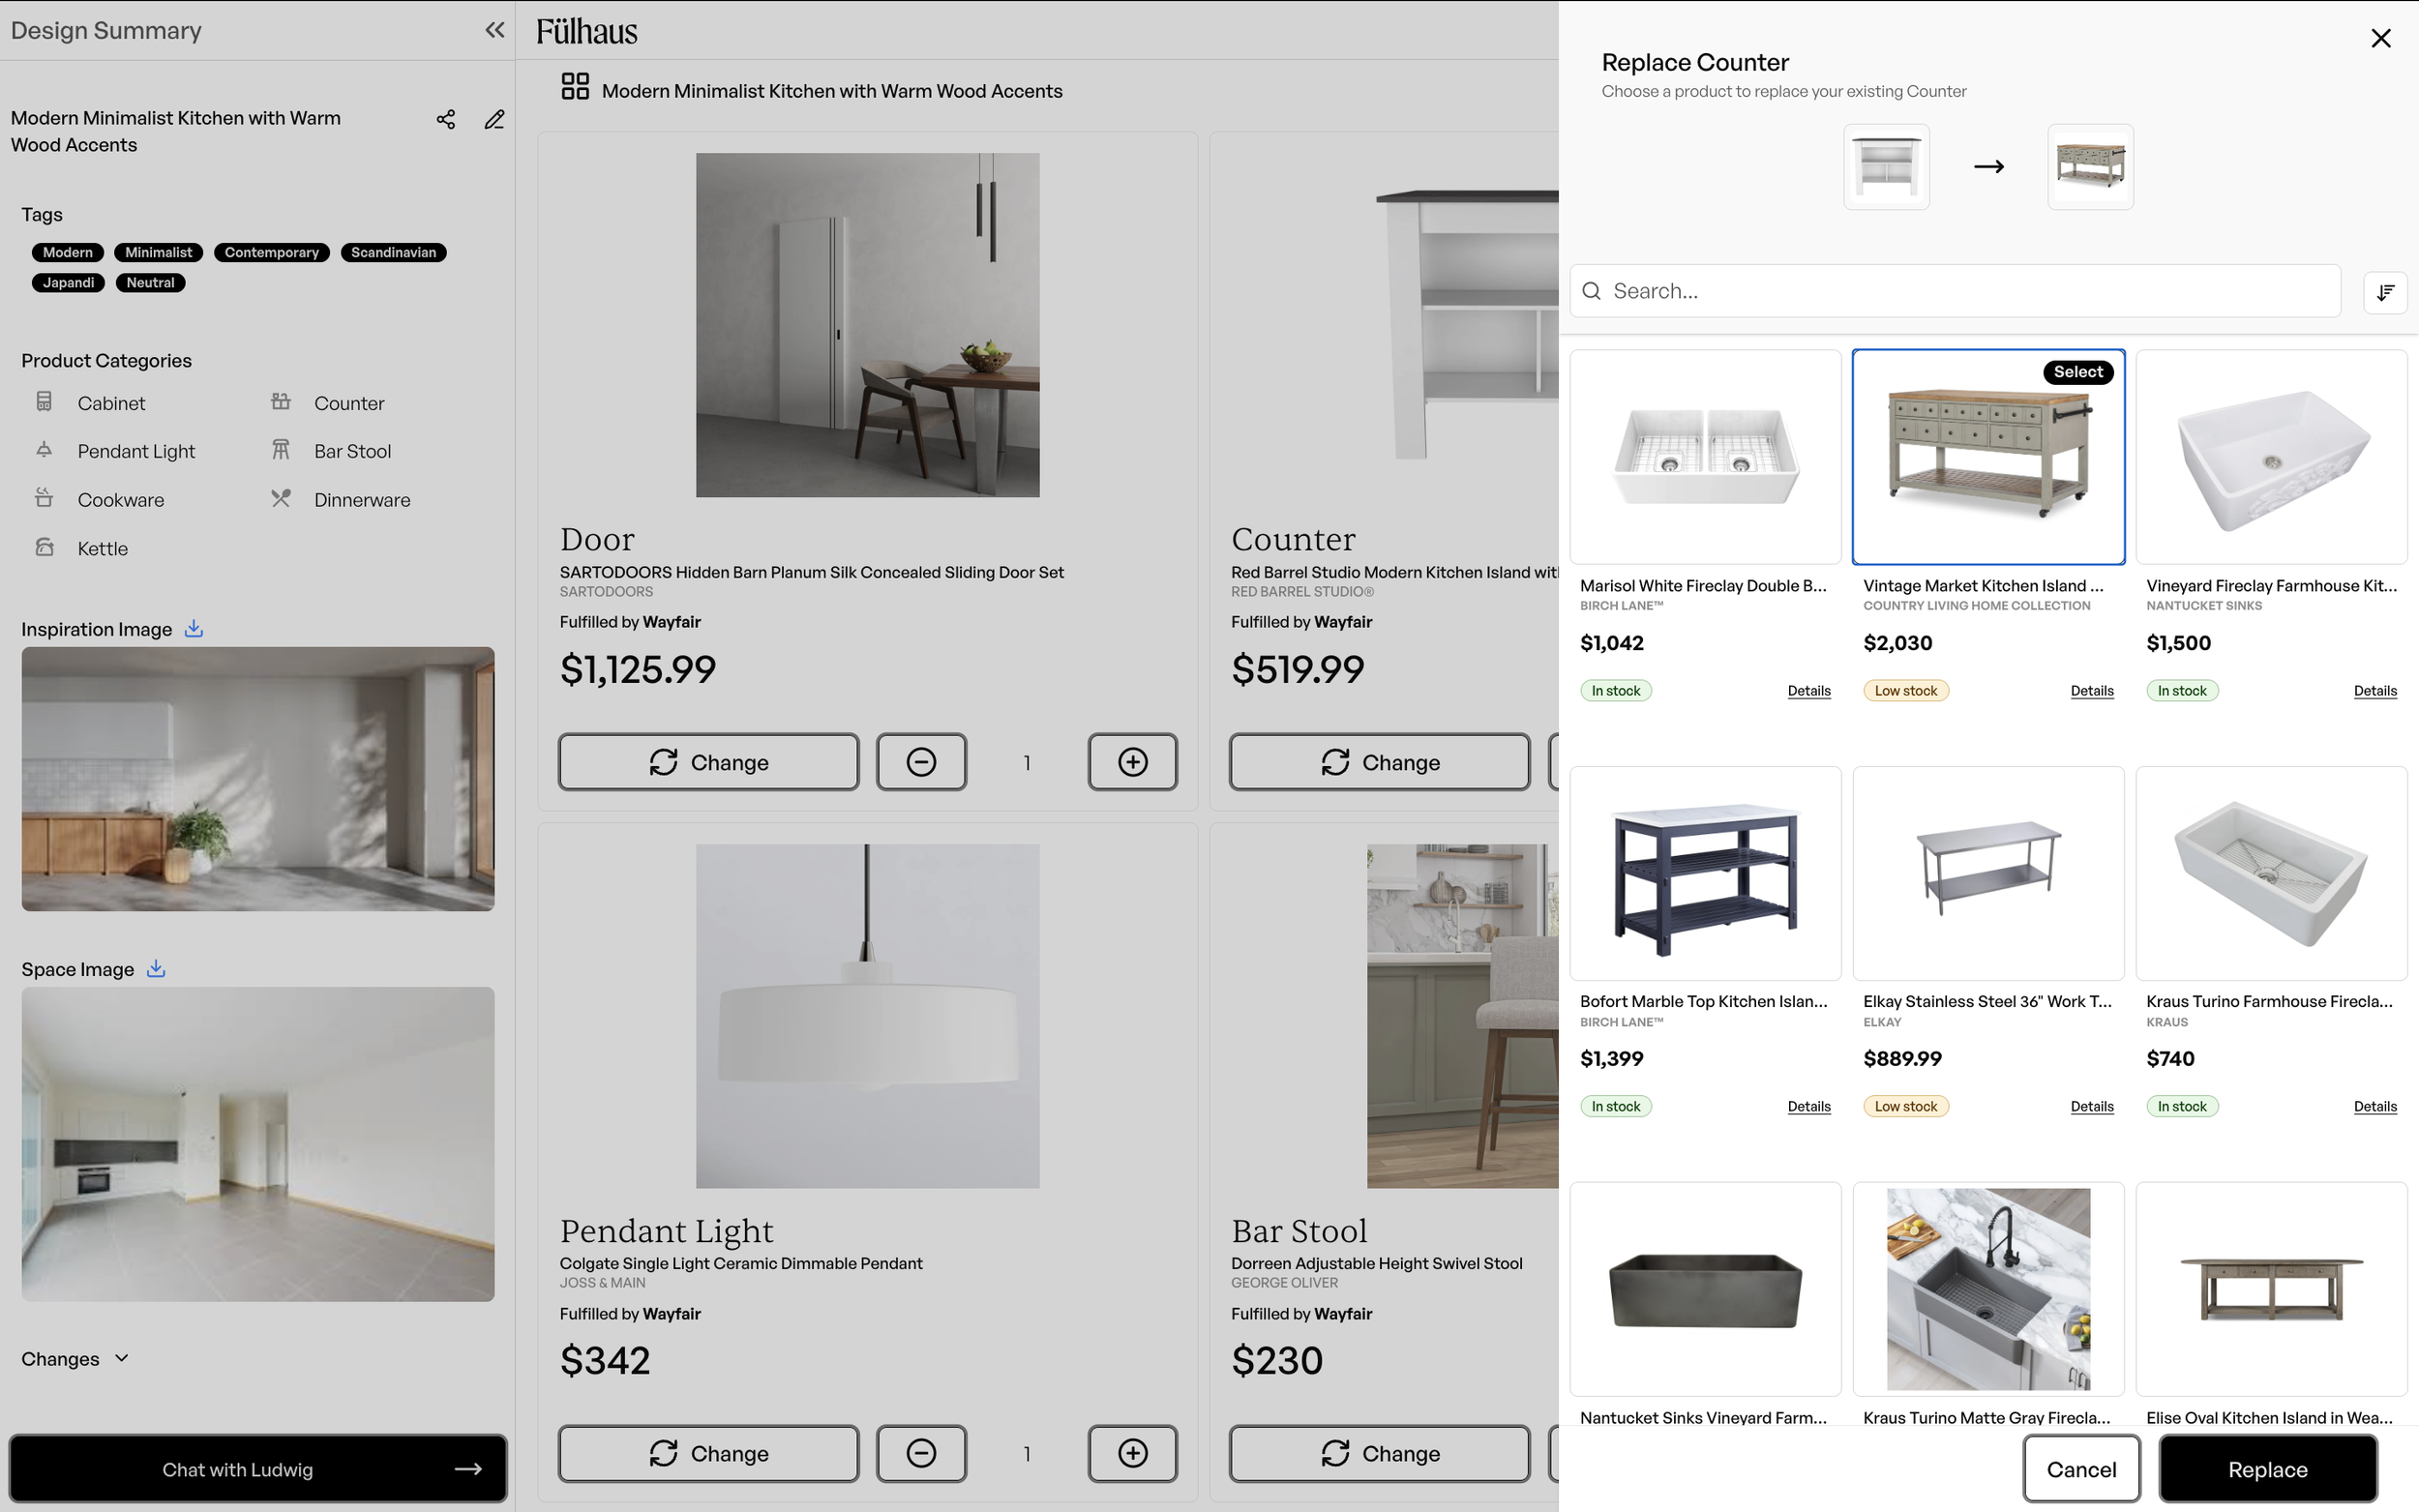
Task: Increase the Door quantity with plus stepper
Action: click(1132, 761)
